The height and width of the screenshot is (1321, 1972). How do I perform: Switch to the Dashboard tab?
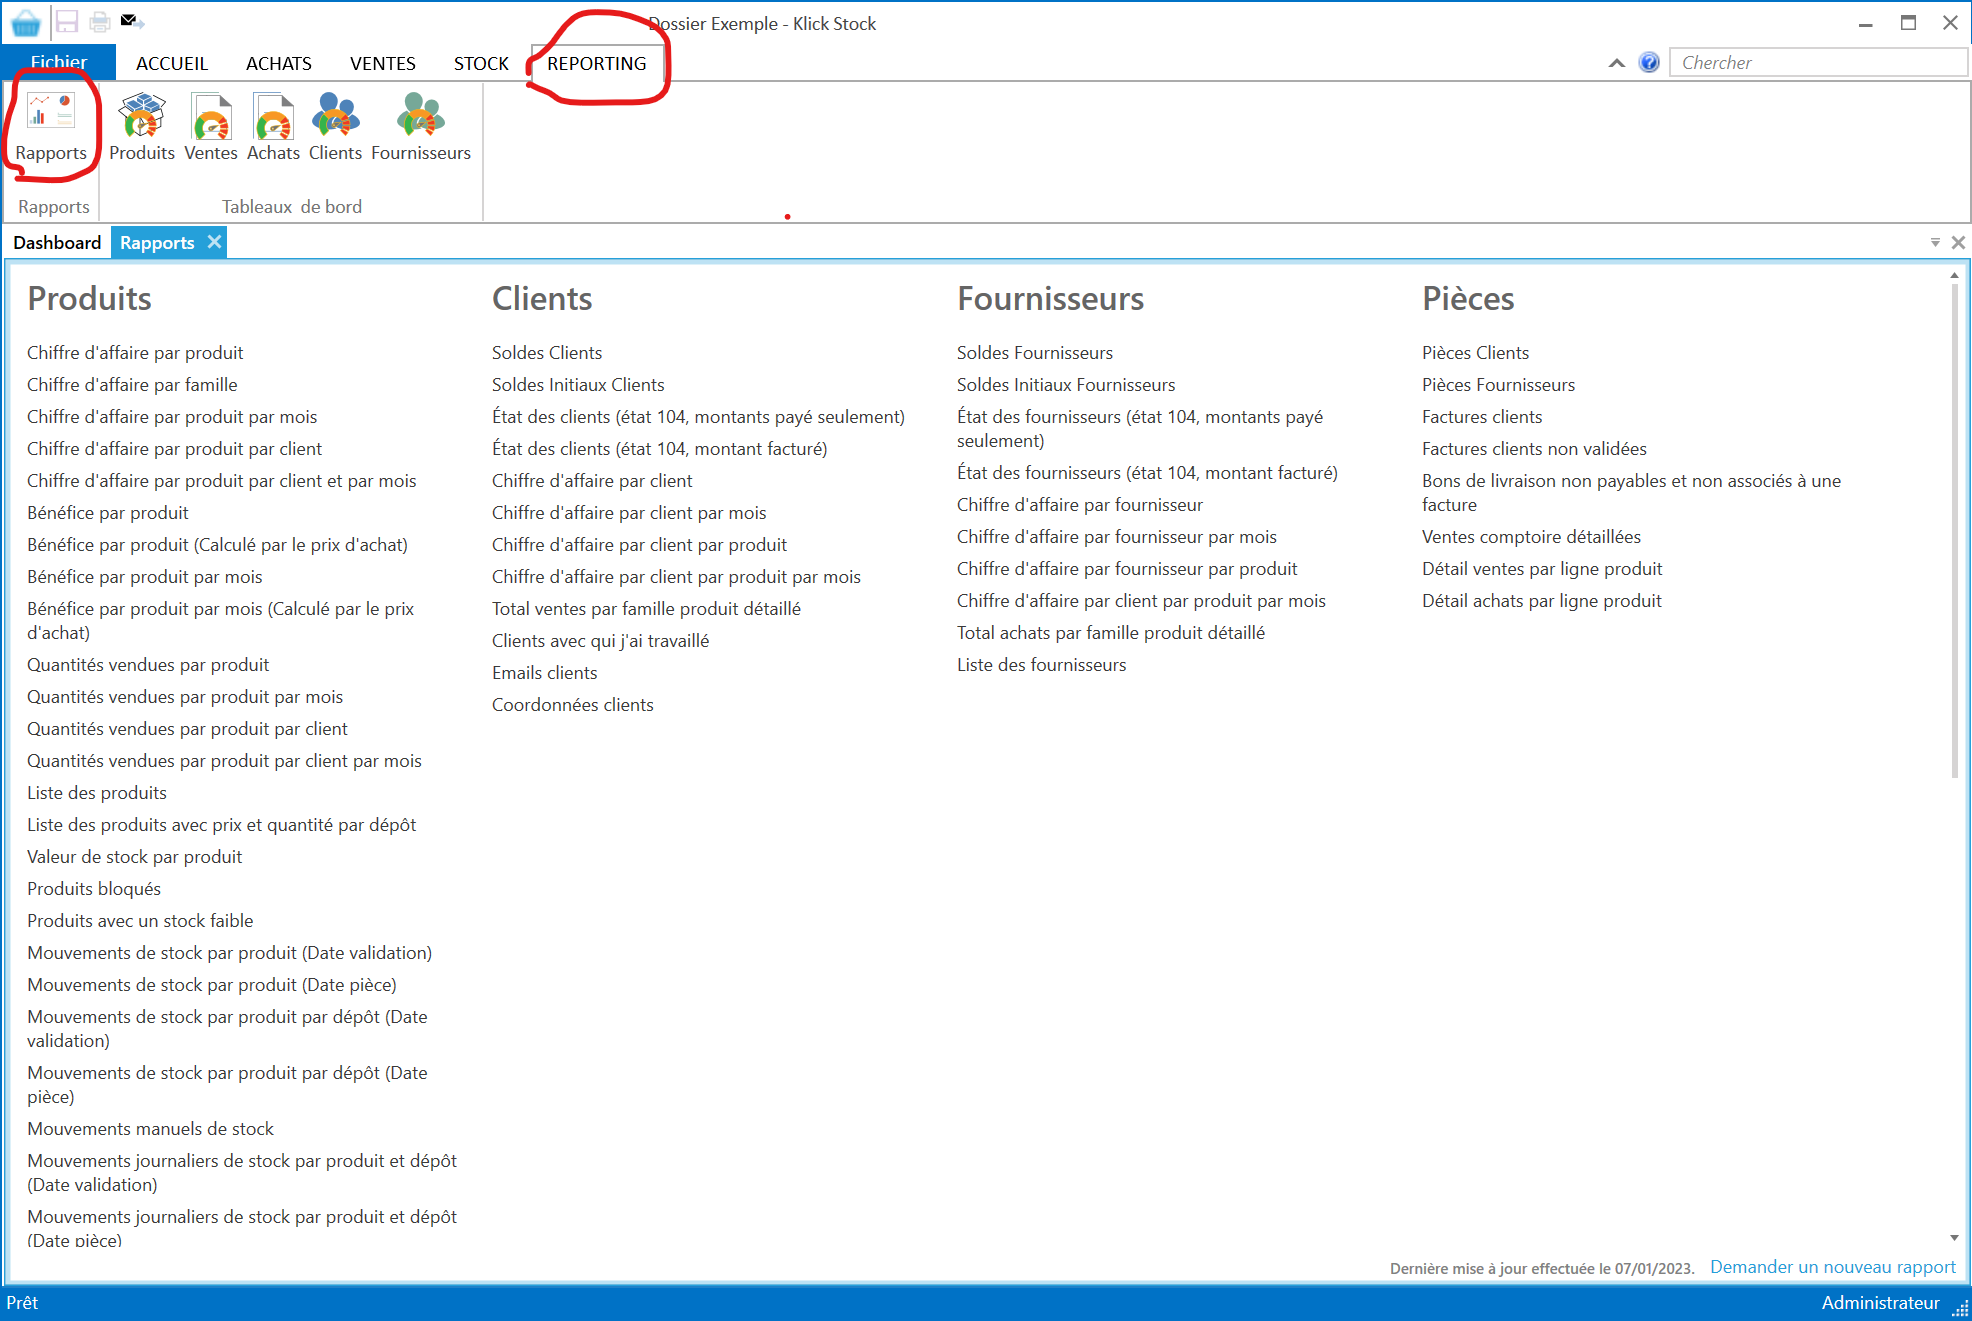57,242
